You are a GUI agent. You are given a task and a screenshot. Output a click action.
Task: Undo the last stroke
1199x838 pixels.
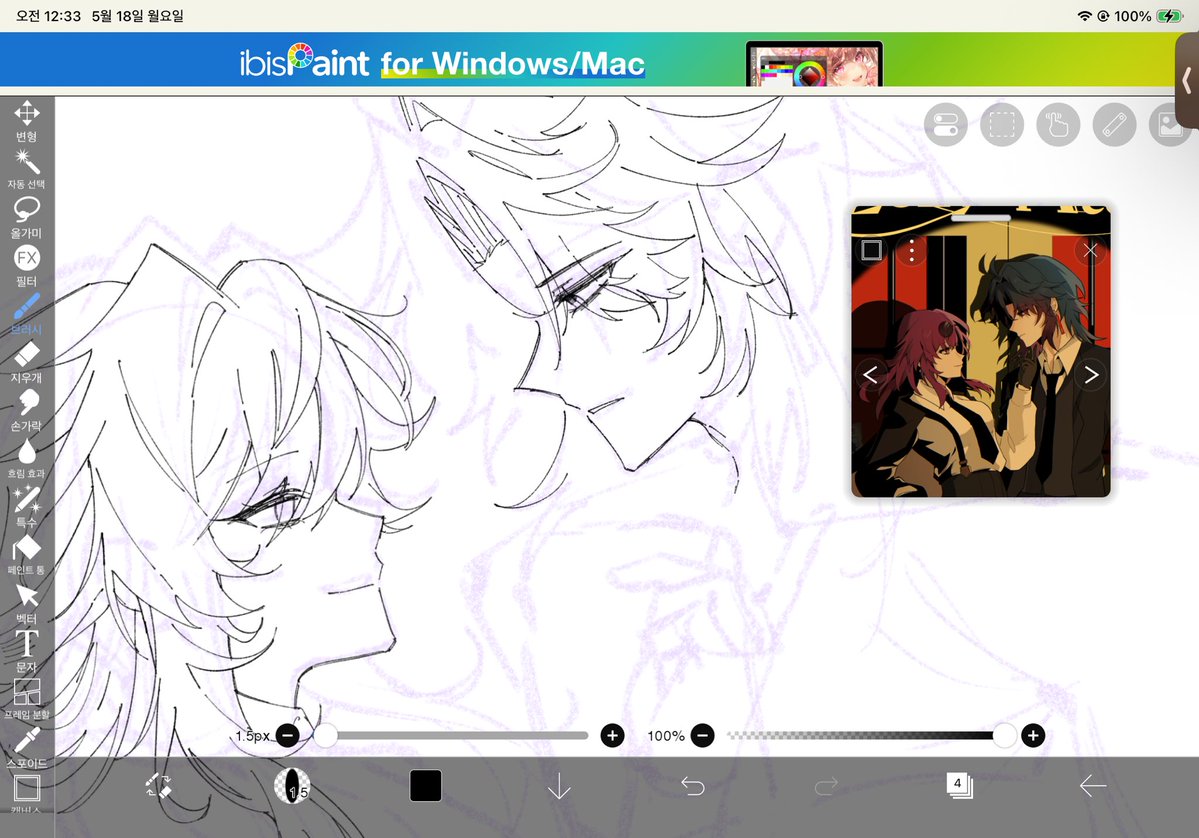tap(693, 786)
